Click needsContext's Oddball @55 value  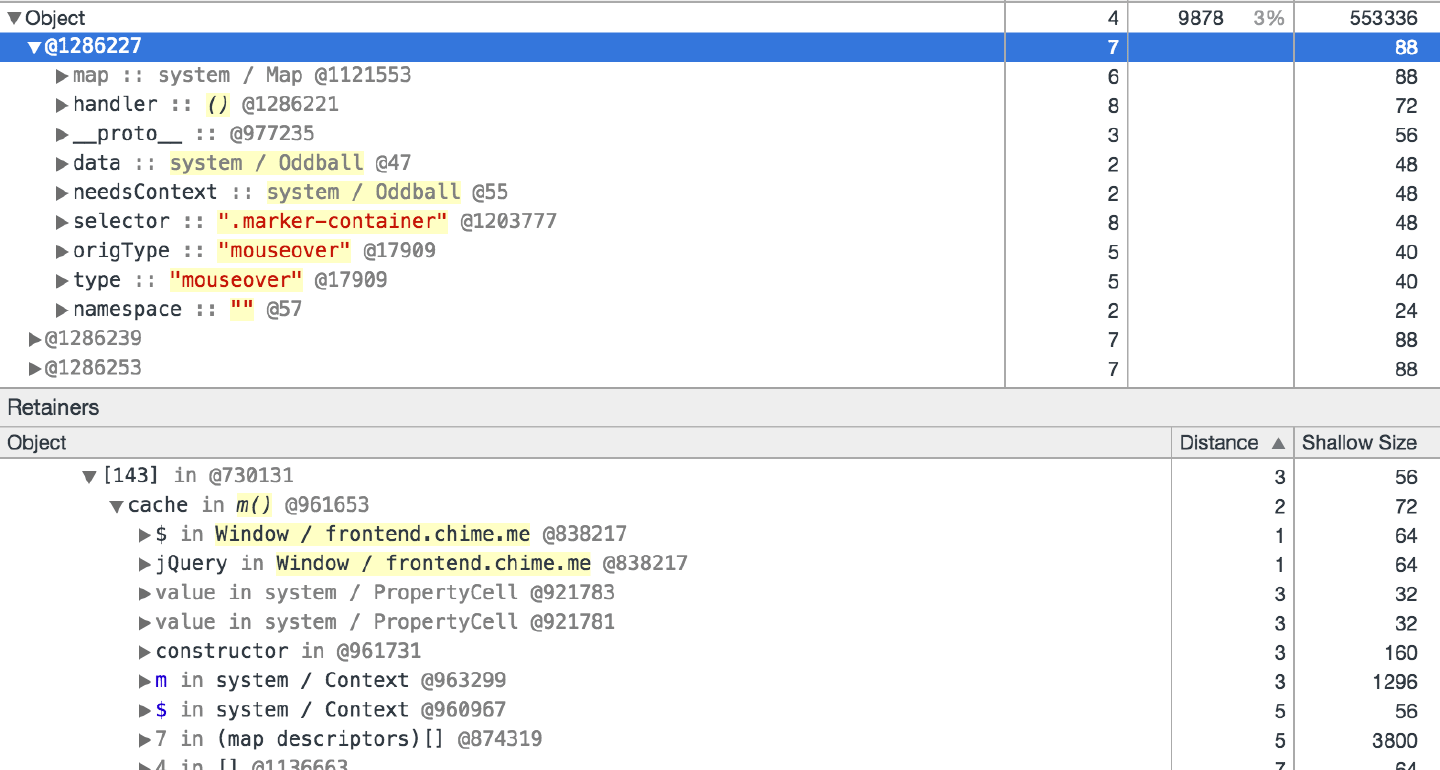click(387, 193)
